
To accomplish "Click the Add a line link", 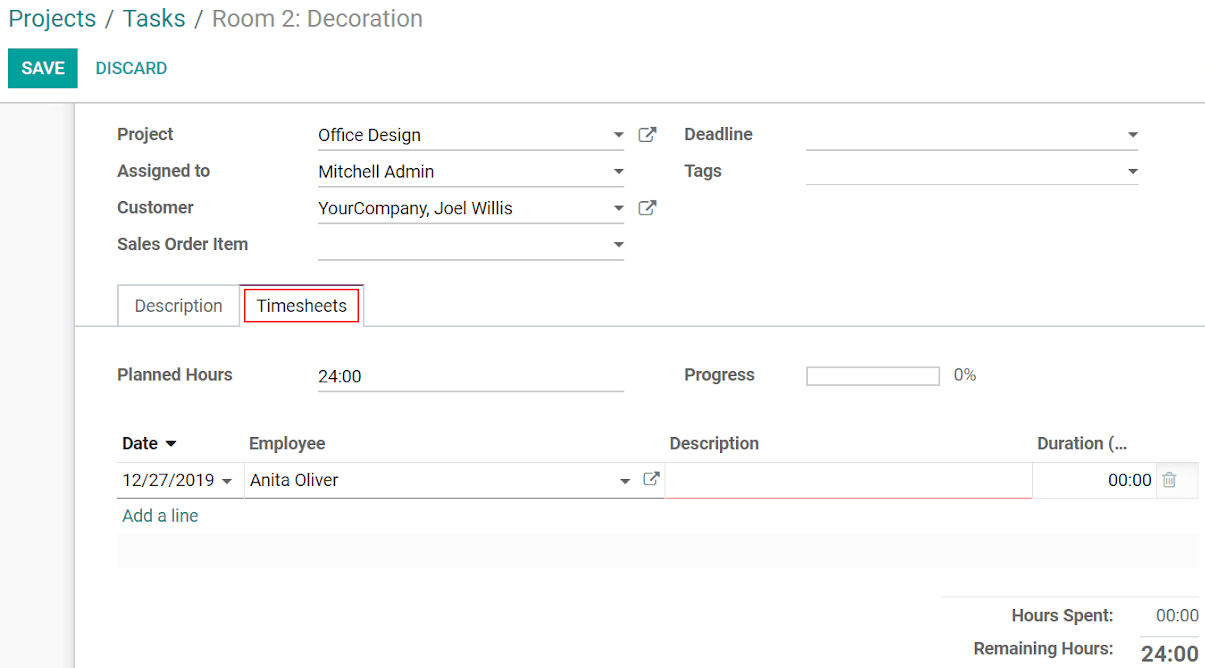I will (160, 515).
